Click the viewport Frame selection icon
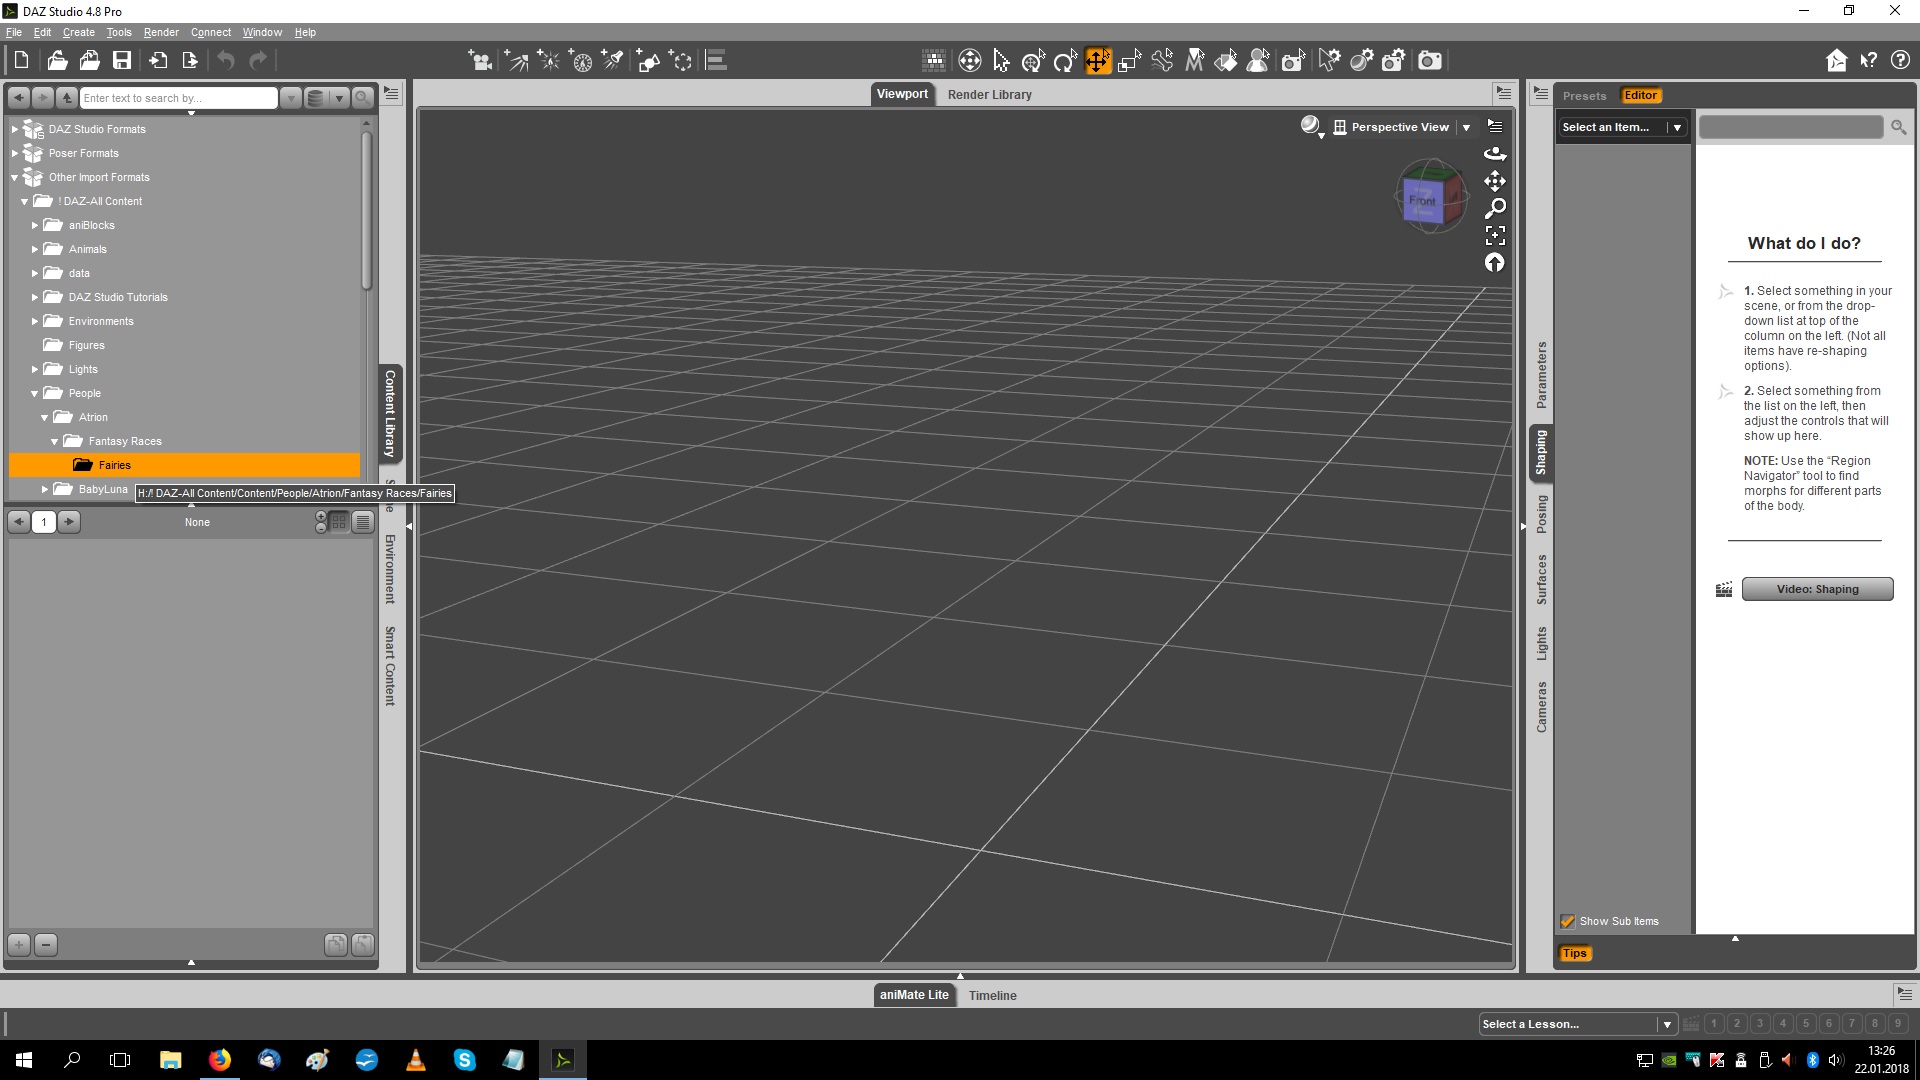1920x1080 pixels. (x=1495, y=235)
